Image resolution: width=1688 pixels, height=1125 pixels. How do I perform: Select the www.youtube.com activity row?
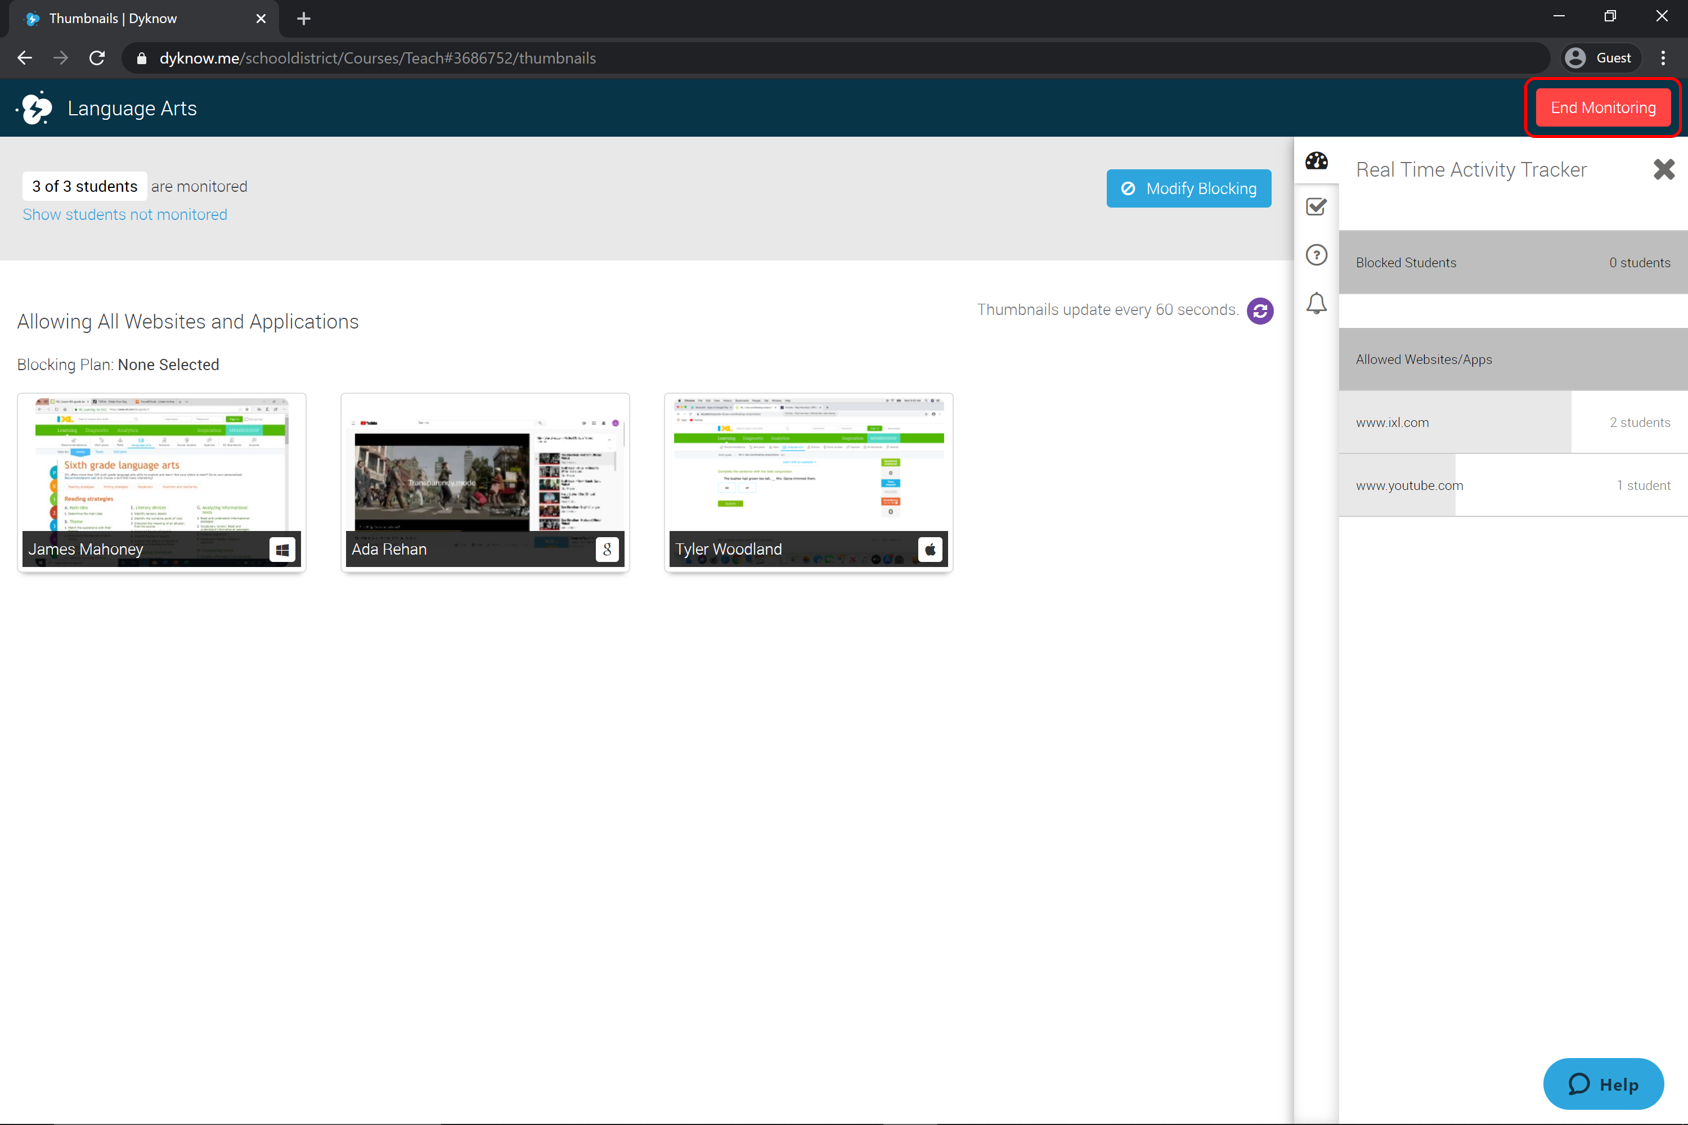click(x=1513, y=485)
